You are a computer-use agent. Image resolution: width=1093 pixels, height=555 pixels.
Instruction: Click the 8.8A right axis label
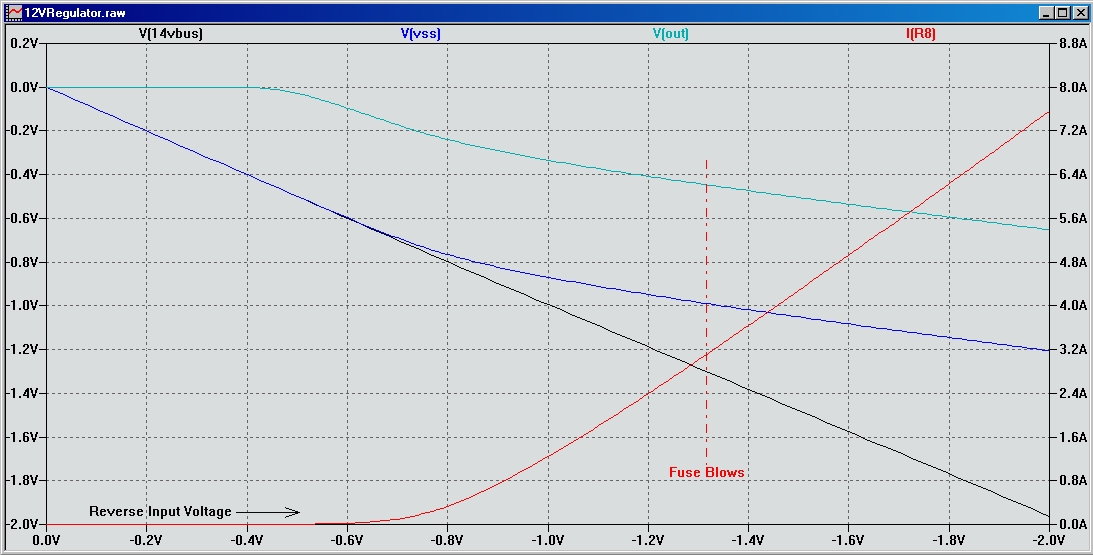point(1072,43)
